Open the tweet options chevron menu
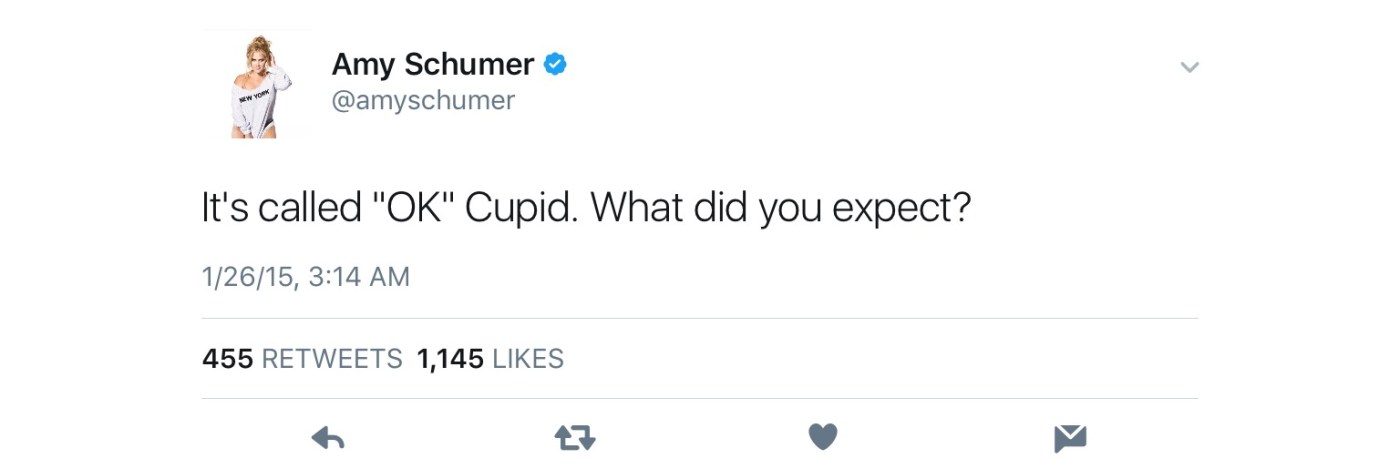Image resolution: width=1400 pixels, height=469 pixels. coord(1189,68)
